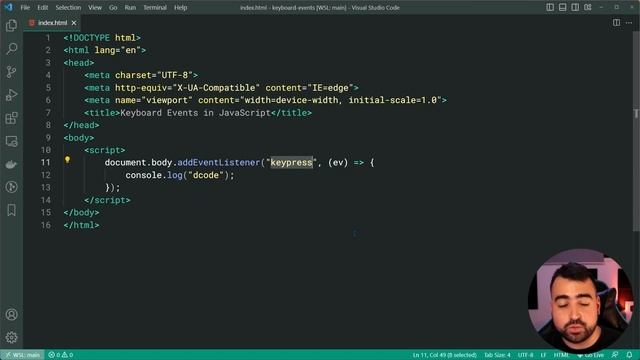Click the closing </script> tag
Image resolution: width=640 pixels, height=360 pixels.
coord(107,200)
